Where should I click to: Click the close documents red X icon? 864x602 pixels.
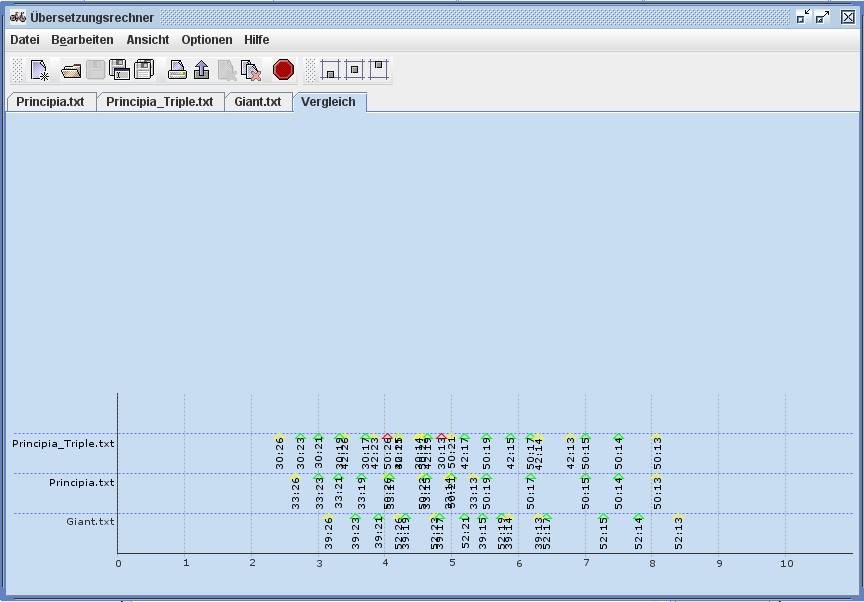[x=252, y=70]
